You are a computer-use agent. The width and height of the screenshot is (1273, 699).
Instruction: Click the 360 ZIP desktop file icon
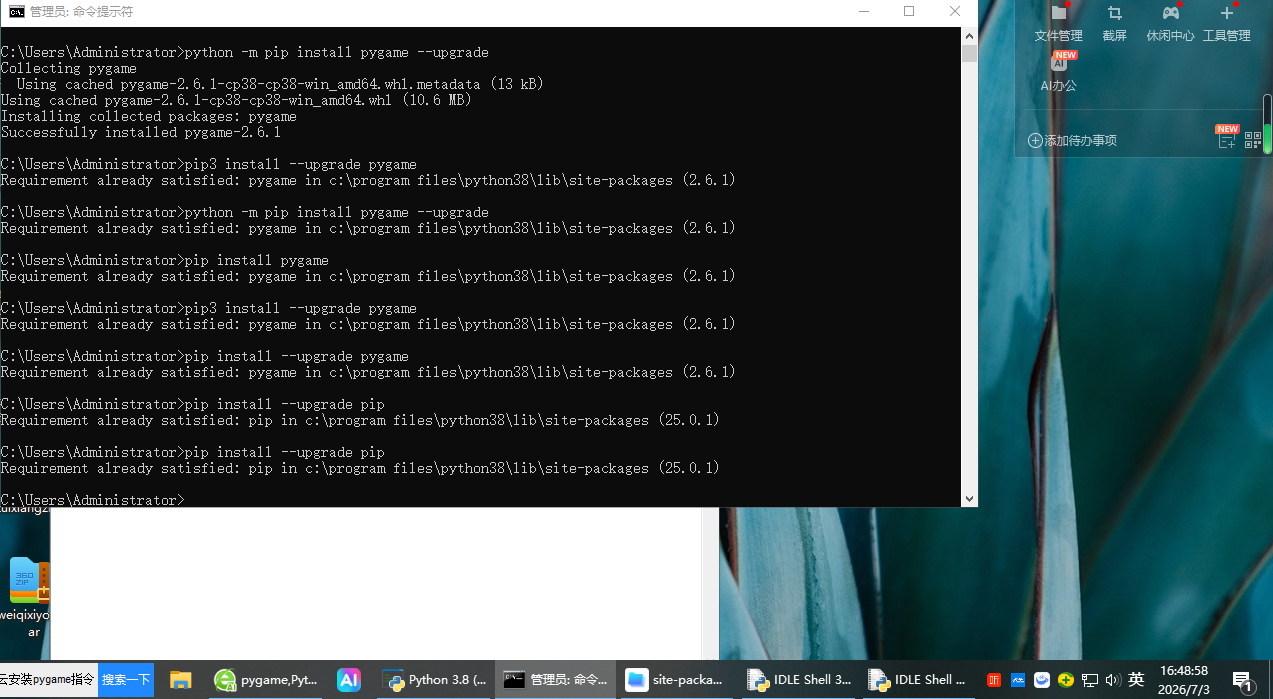point(28,581)
